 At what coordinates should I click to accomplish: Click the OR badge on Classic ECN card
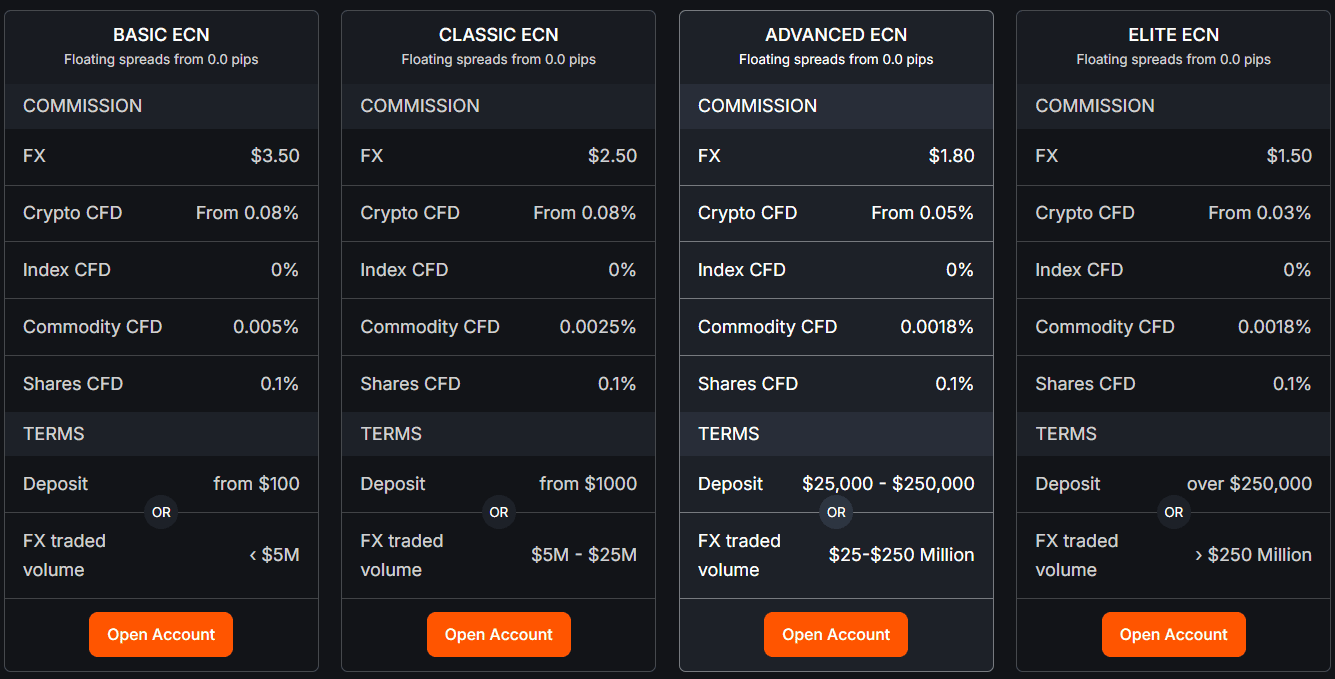[499, 512]
